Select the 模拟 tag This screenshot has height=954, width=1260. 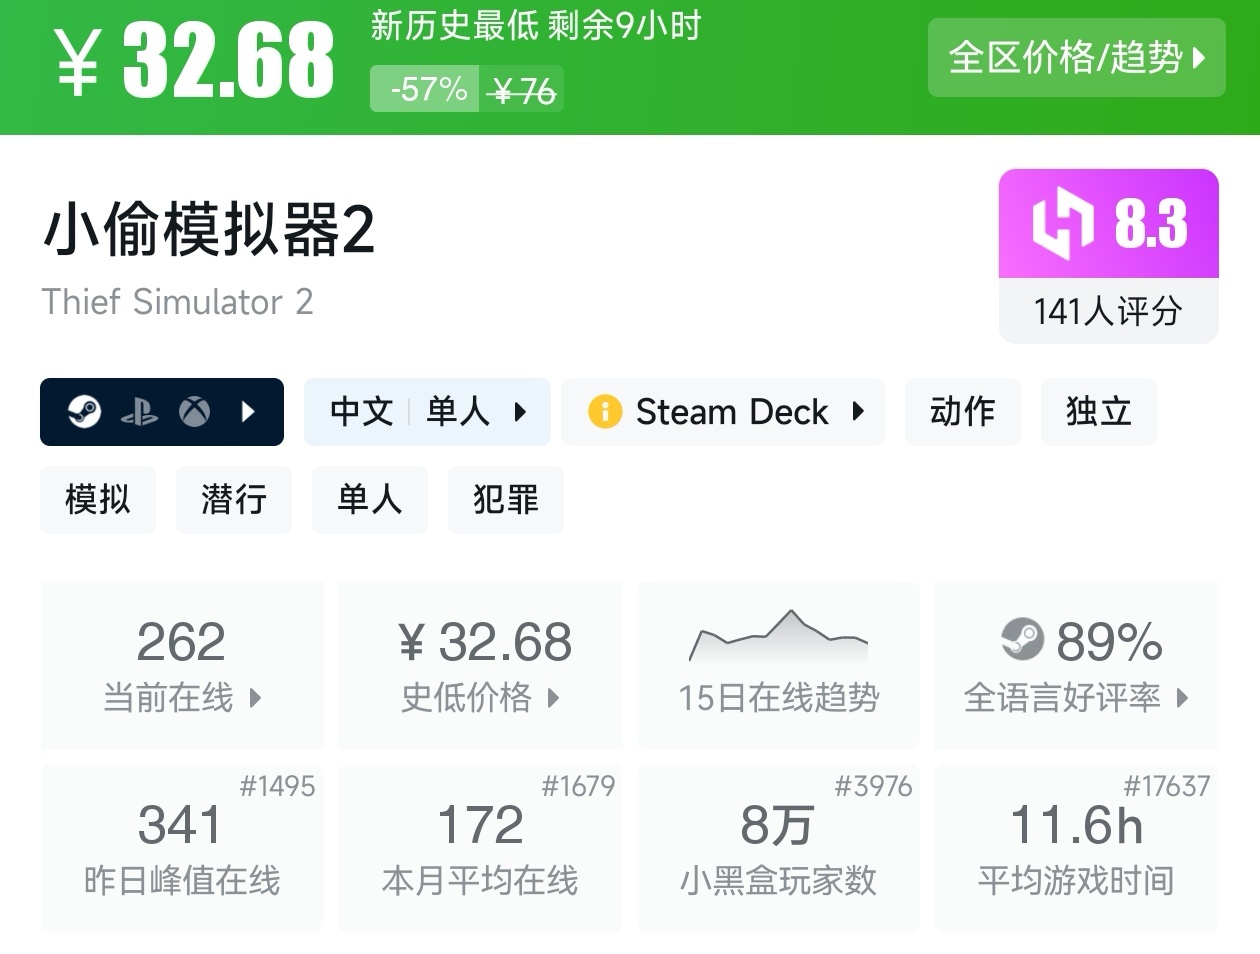[98, 499]
